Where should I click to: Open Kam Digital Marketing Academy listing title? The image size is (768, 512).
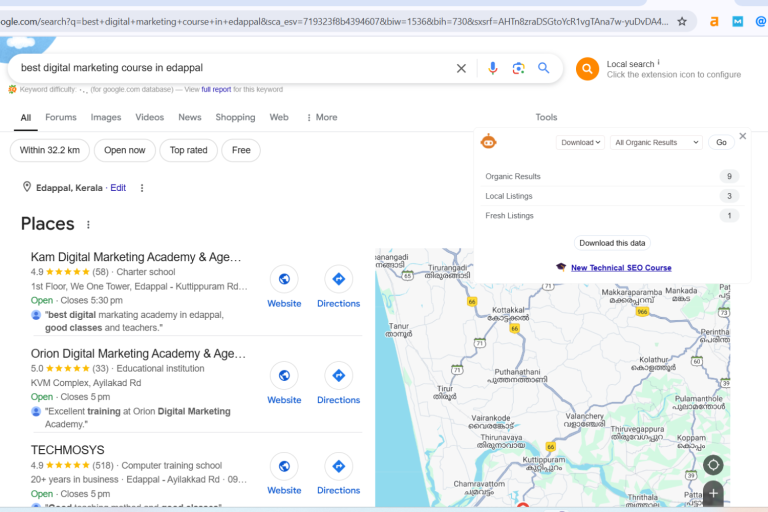tap(136, 257)
